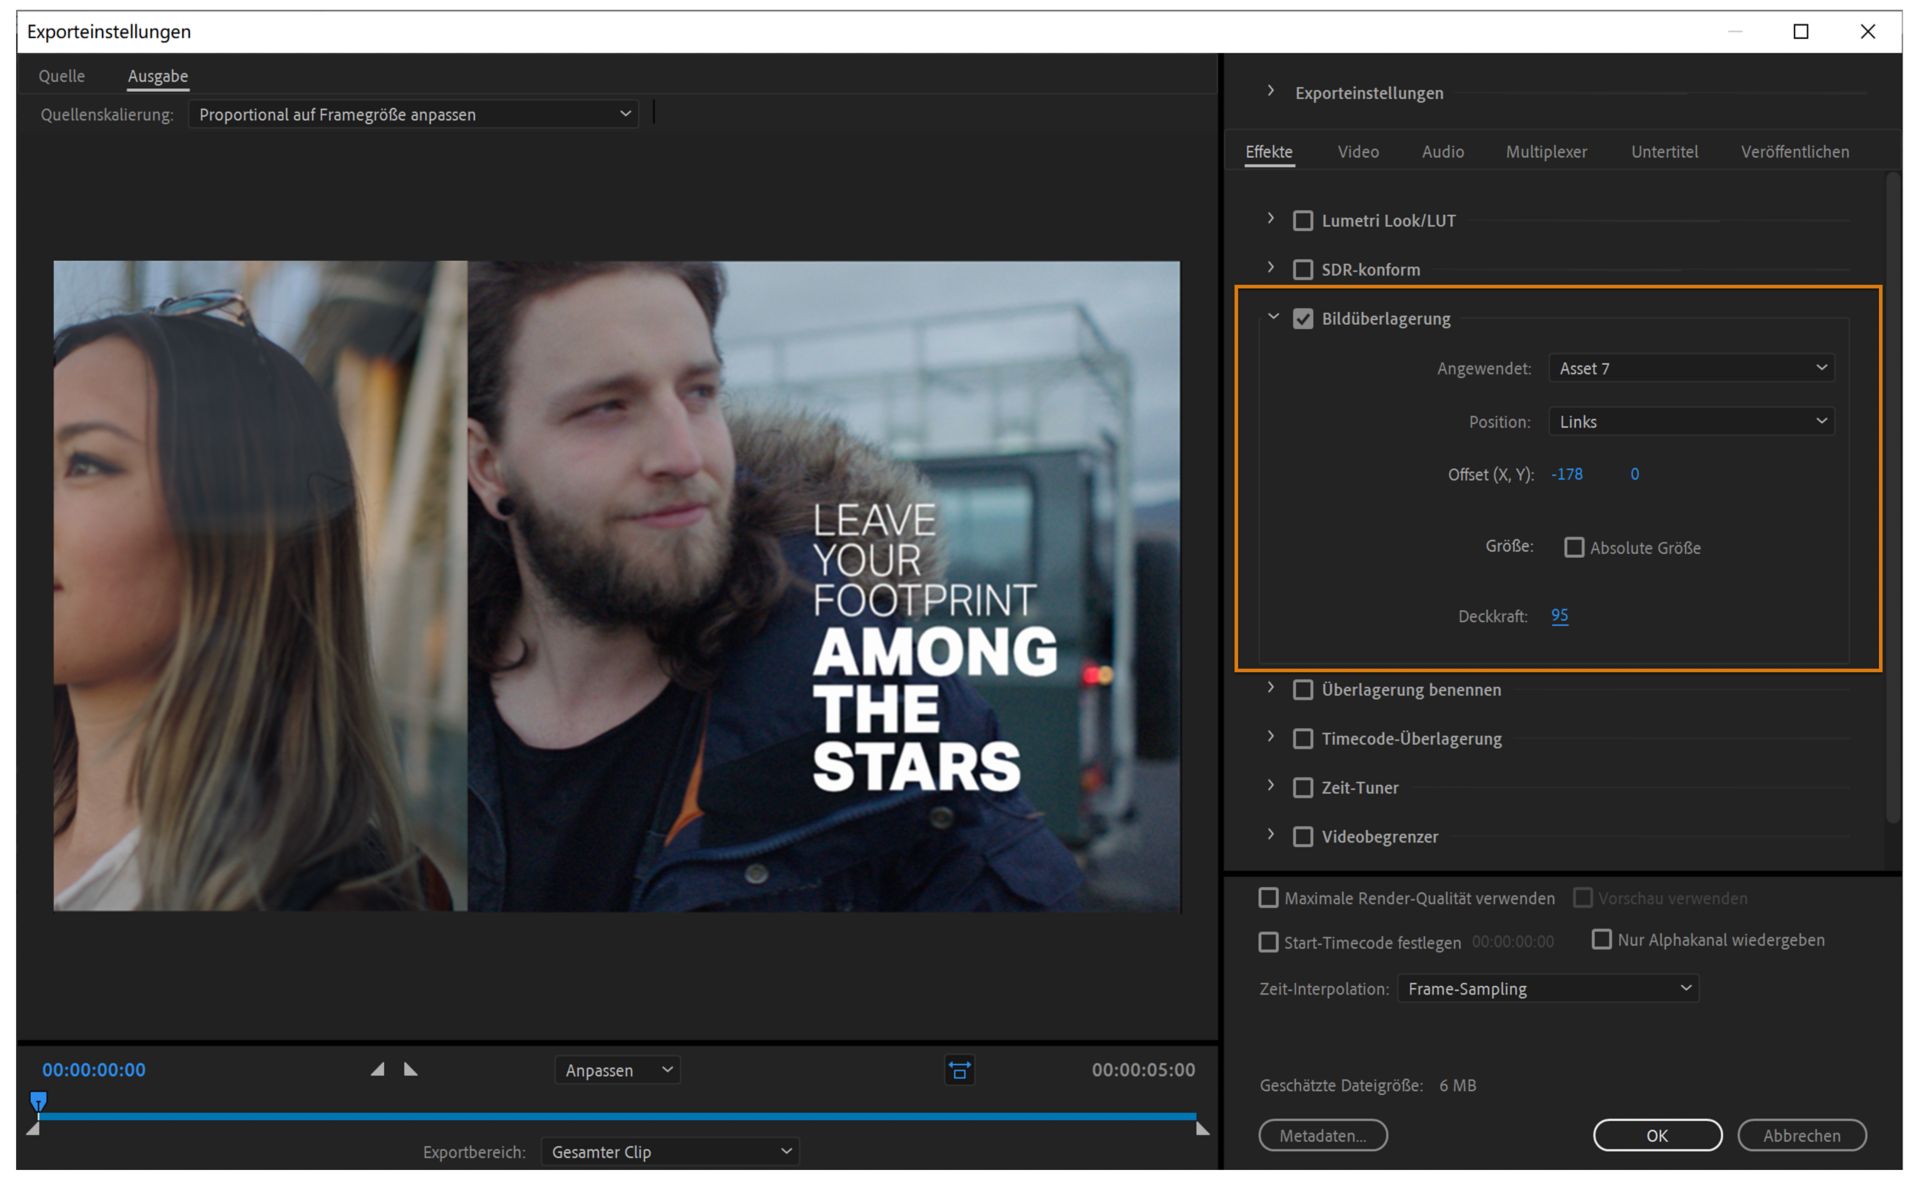Image resolution: width=1920 pixels, height=1181 pixels.
Task: Check Maximale Render-Qualität verwenden
Action: (x=1268, y=898)
